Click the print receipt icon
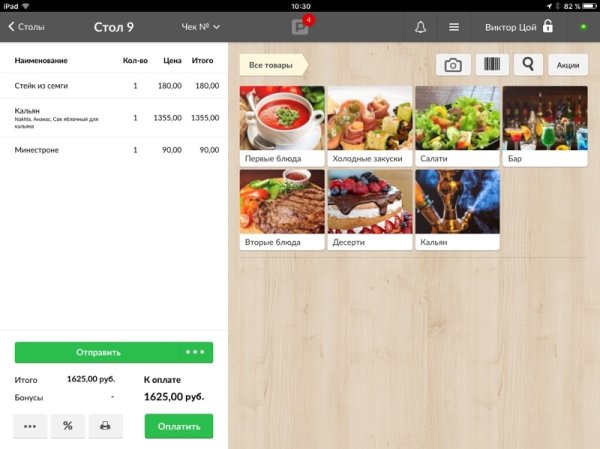Viewport: 600px width, 449px height. pyautogui.click(x=105, y=426)
